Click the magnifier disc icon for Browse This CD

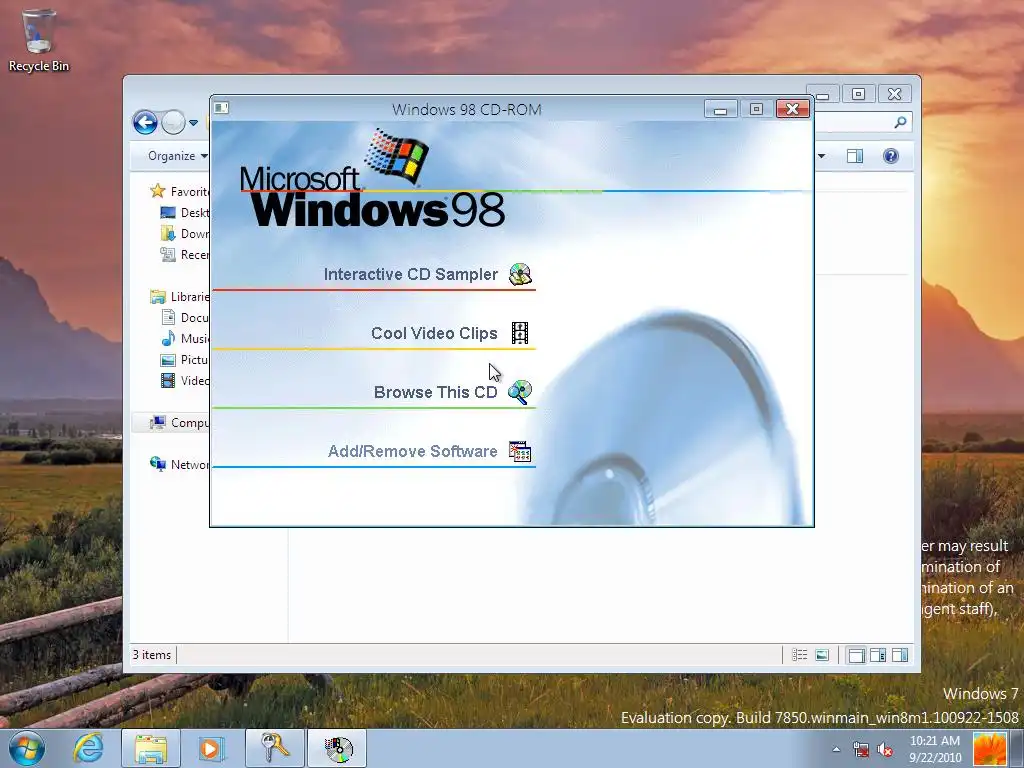520,392
